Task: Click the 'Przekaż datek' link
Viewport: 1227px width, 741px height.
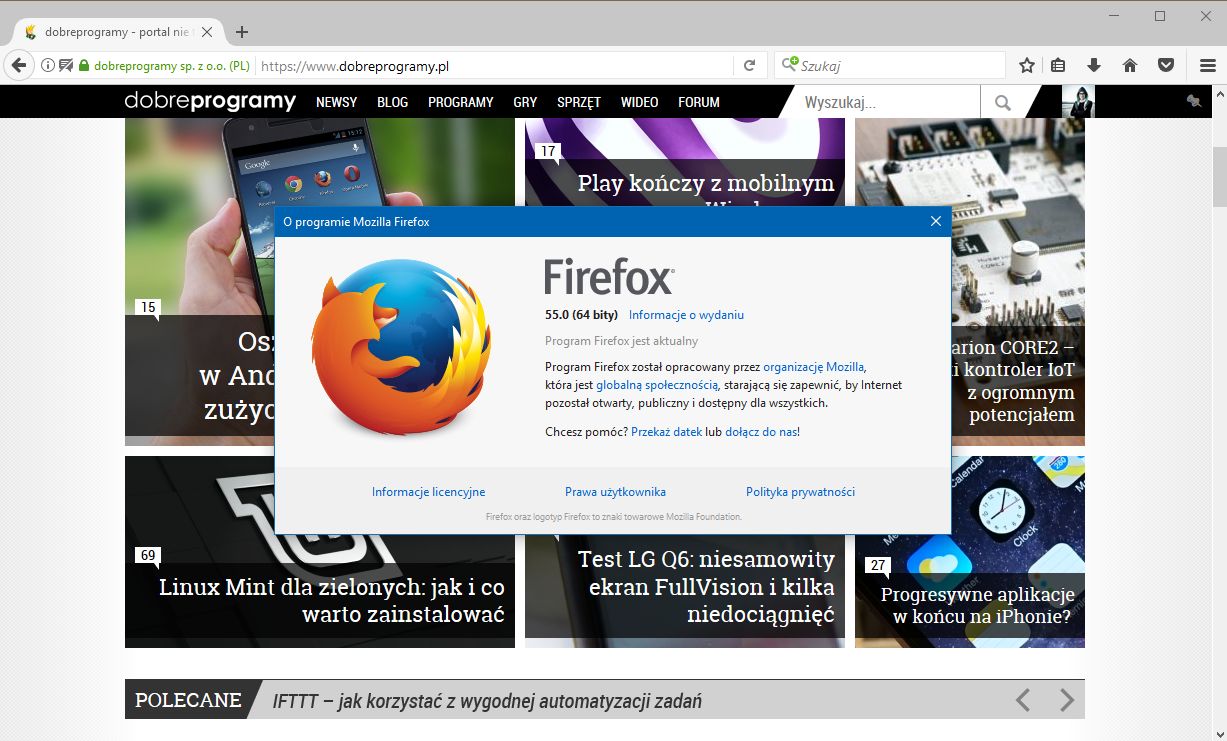Action: (x=666, y=432)
